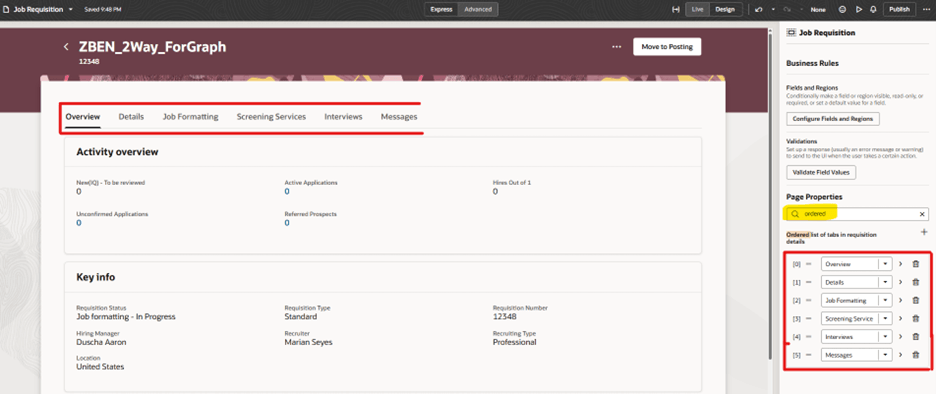Delete the Overview list item

[916, 264]
